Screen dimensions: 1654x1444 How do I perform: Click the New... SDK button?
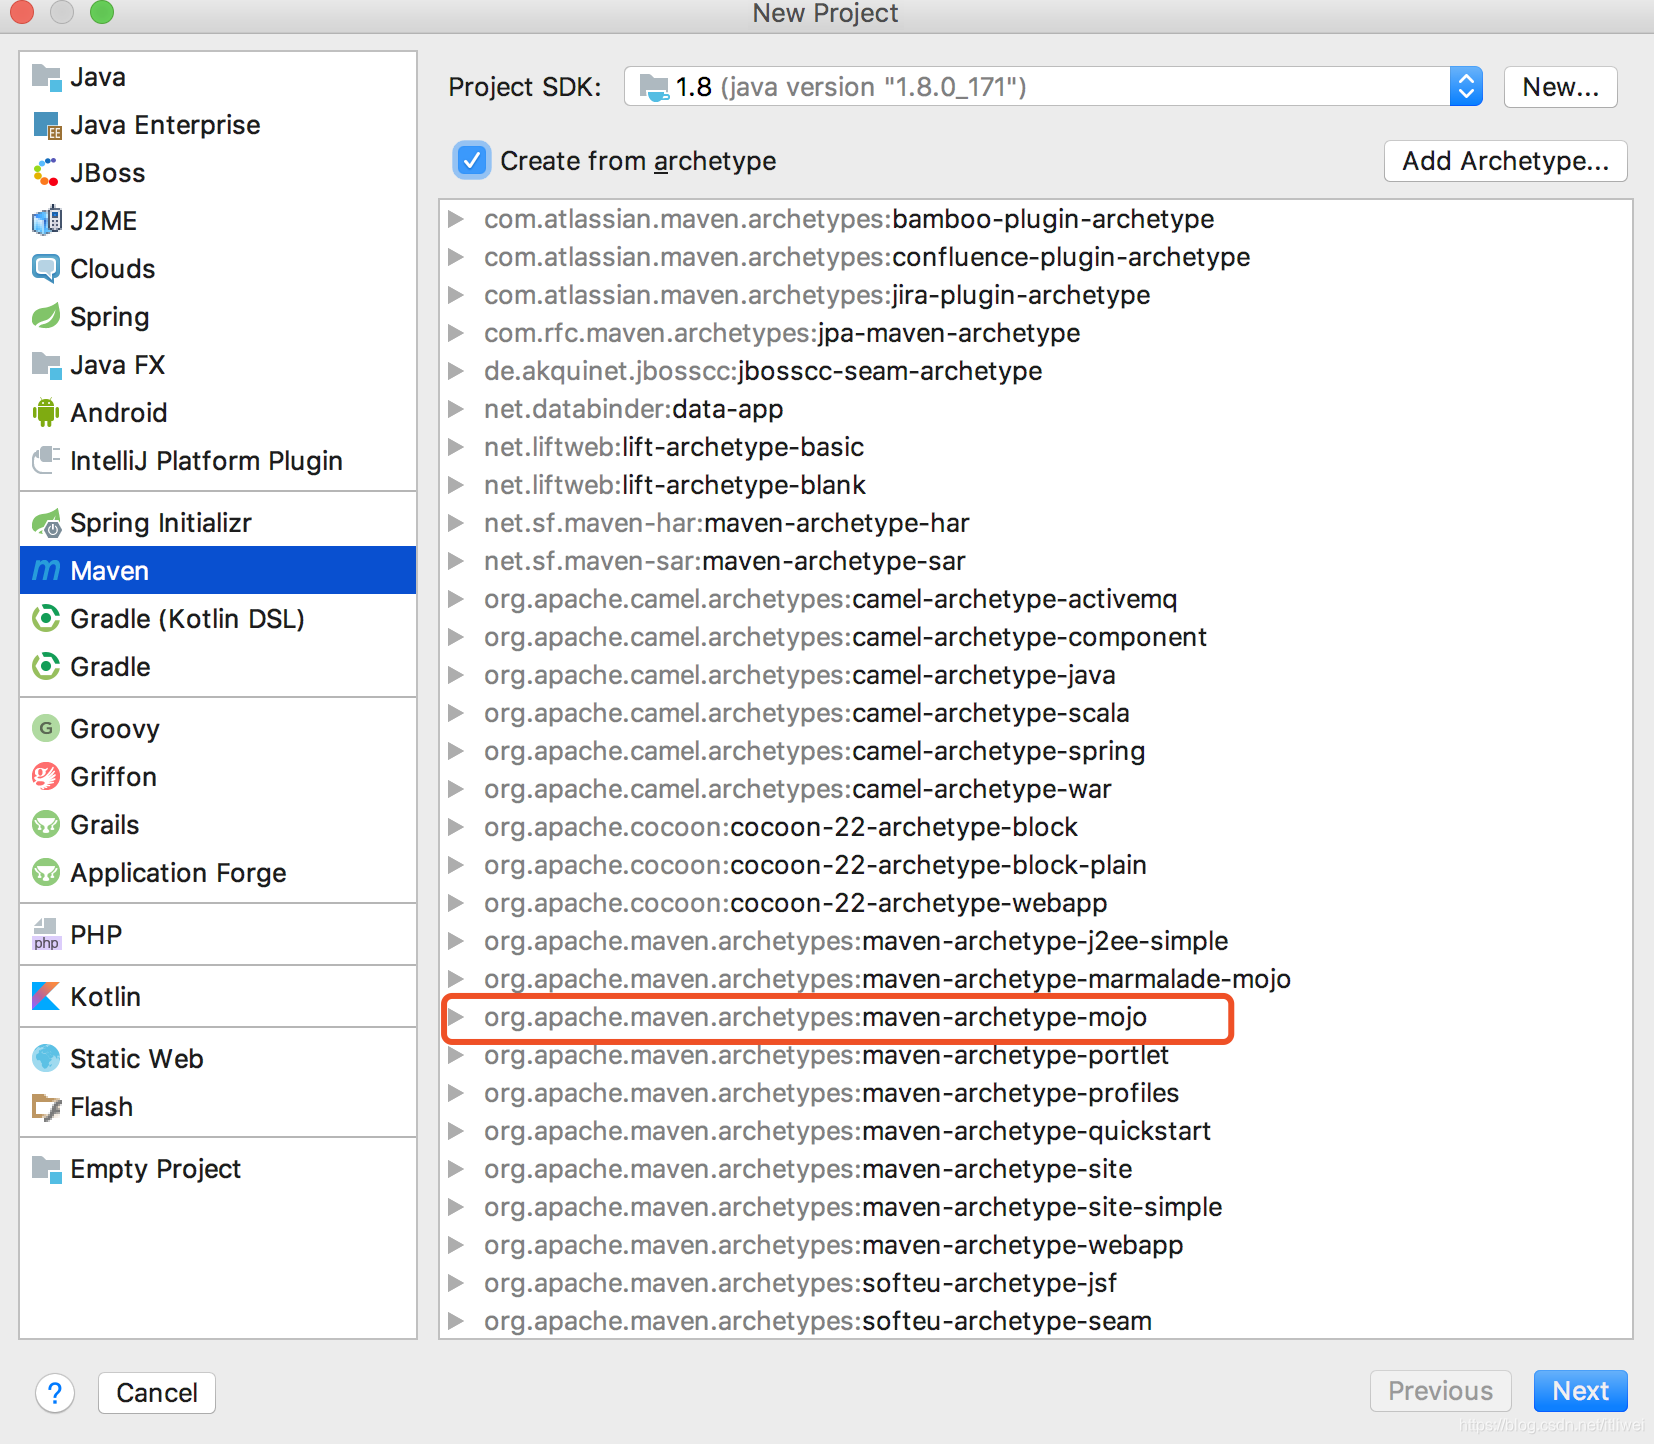[1561, 87]
